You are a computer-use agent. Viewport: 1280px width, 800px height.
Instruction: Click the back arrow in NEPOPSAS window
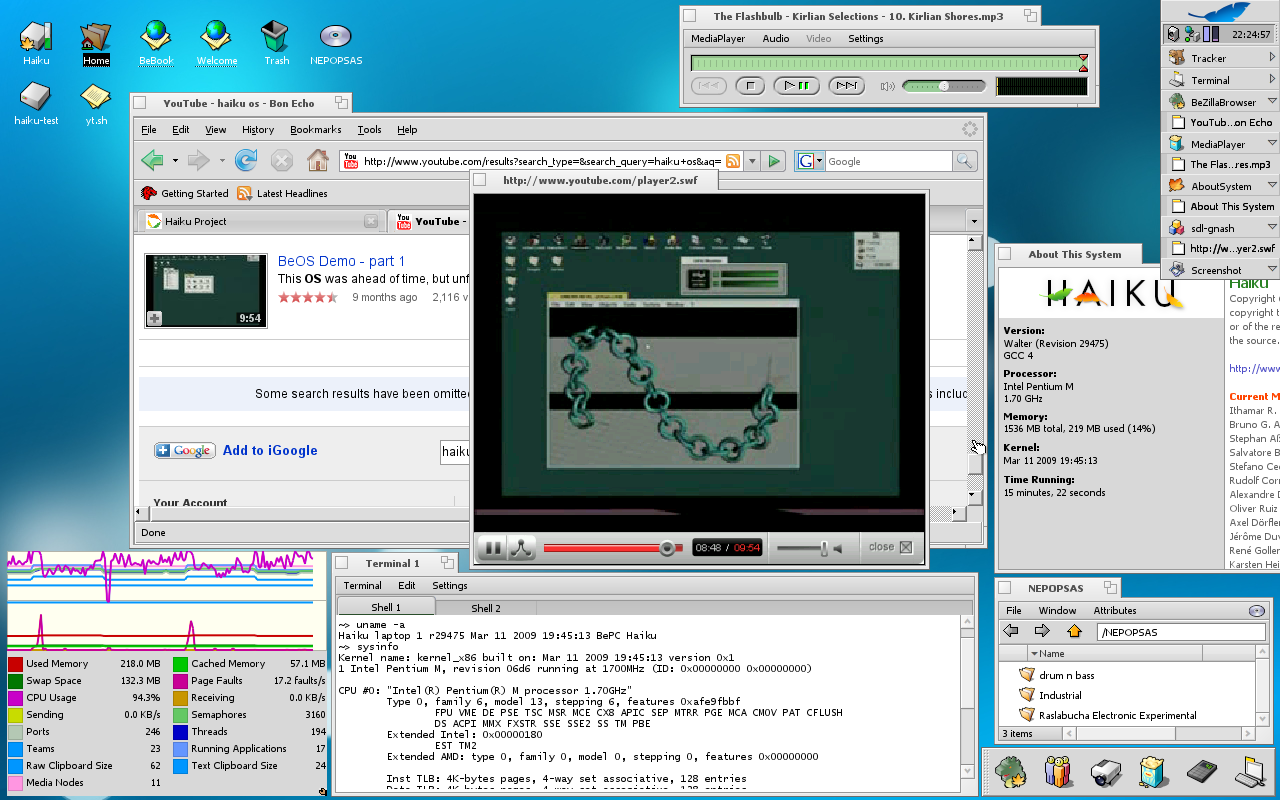(1011, 631)
